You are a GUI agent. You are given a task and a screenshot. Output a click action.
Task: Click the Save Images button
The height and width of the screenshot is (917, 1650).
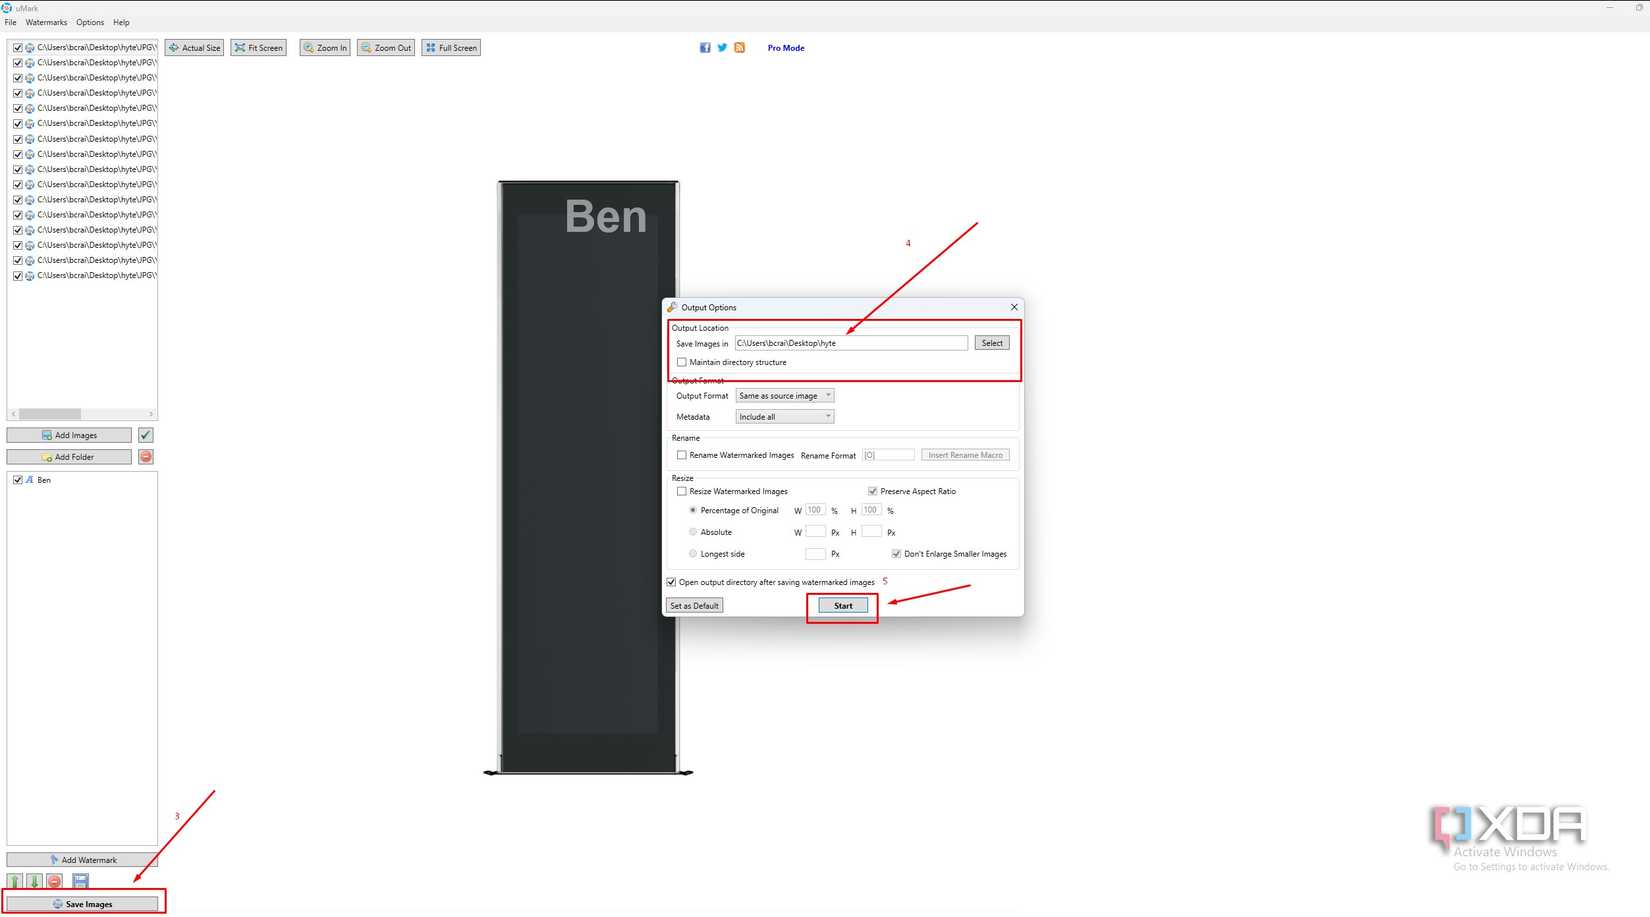[x=82, y=904]
